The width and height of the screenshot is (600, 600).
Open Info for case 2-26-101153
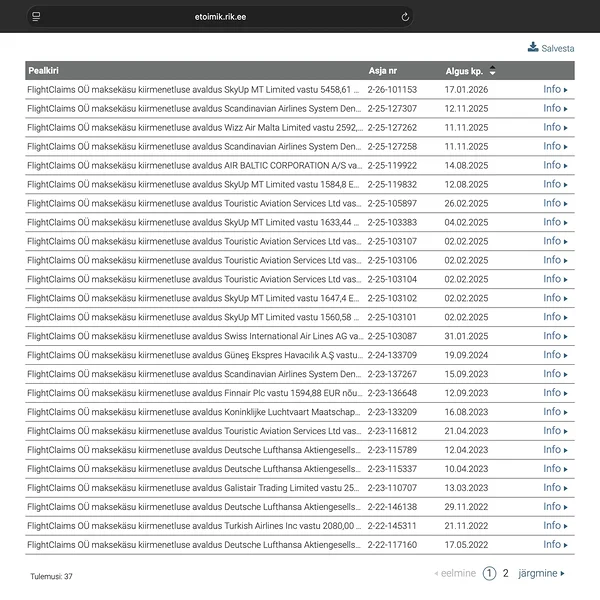pos(552,90)
